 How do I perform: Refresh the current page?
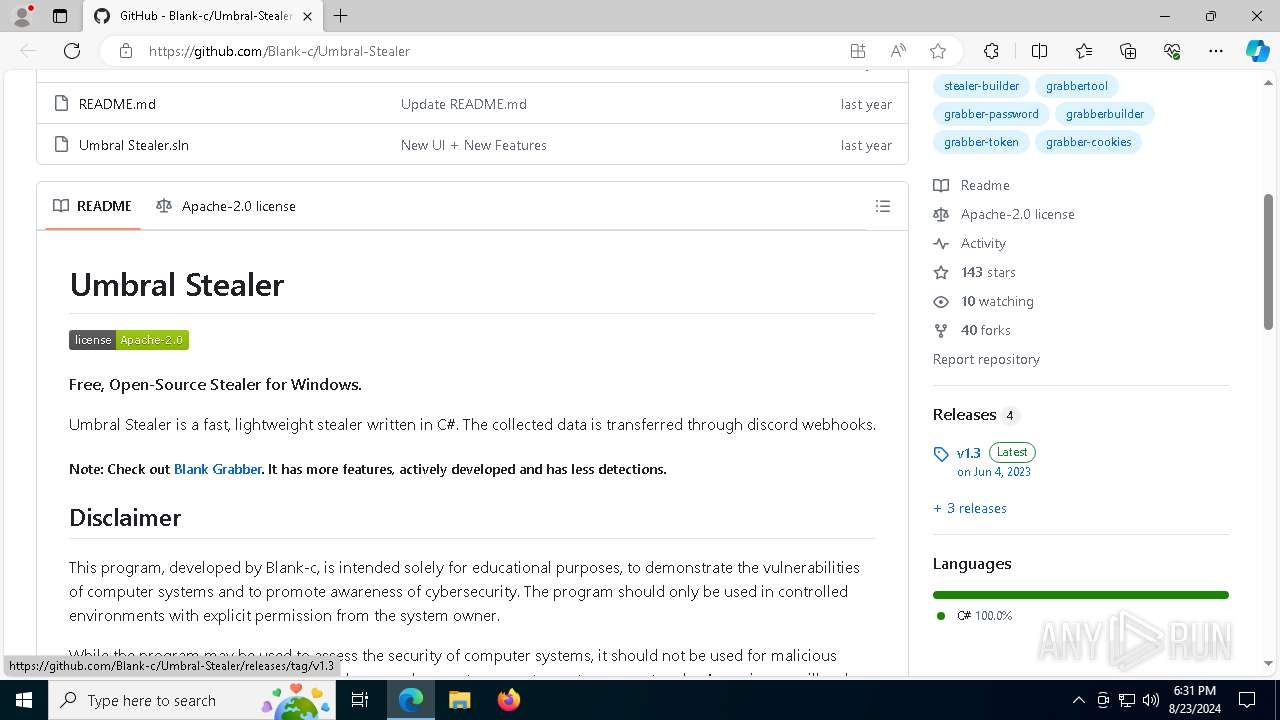(72, 51)
